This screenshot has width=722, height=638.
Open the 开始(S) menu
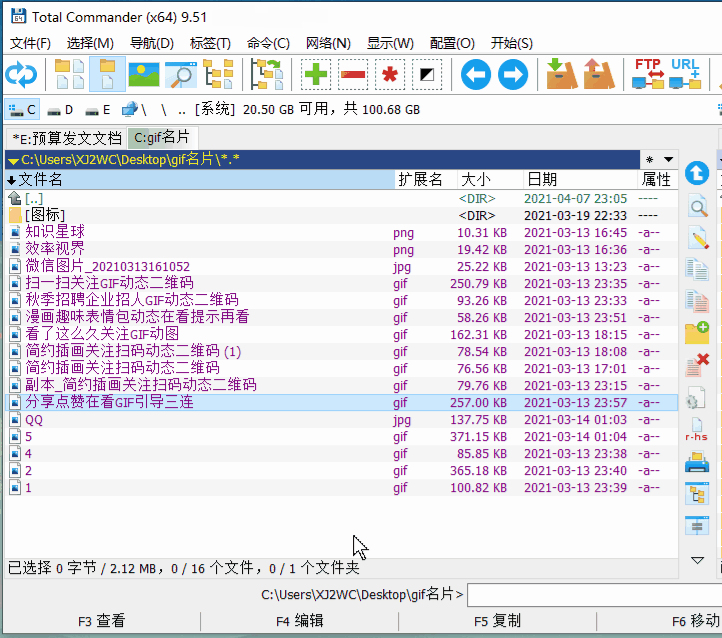(512, 43)
